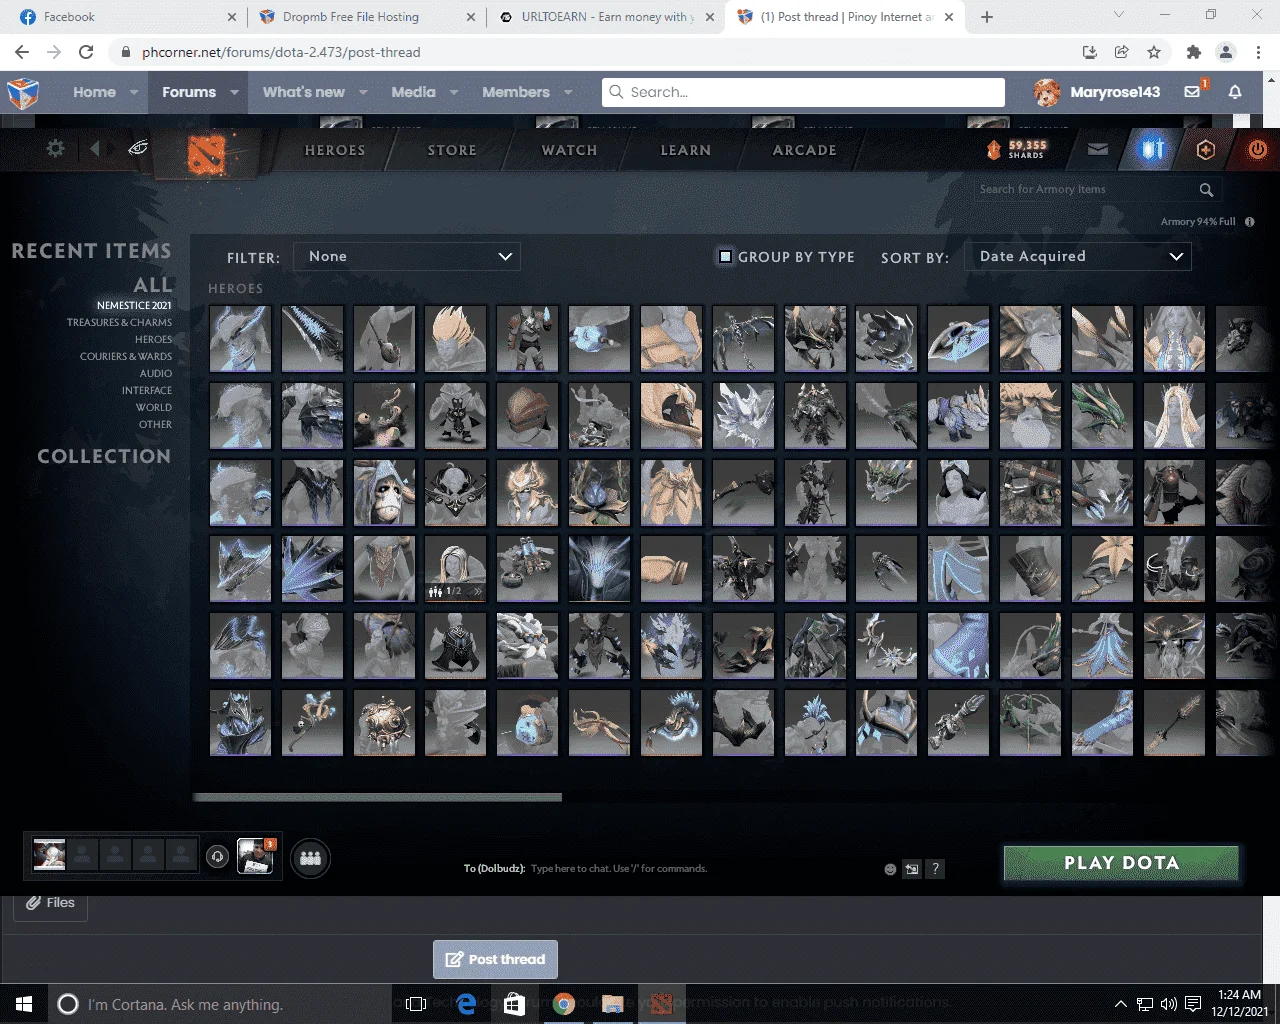
Task: Open Microsoft Edge from the taskbar
Action: click(x=466, y=1004)
